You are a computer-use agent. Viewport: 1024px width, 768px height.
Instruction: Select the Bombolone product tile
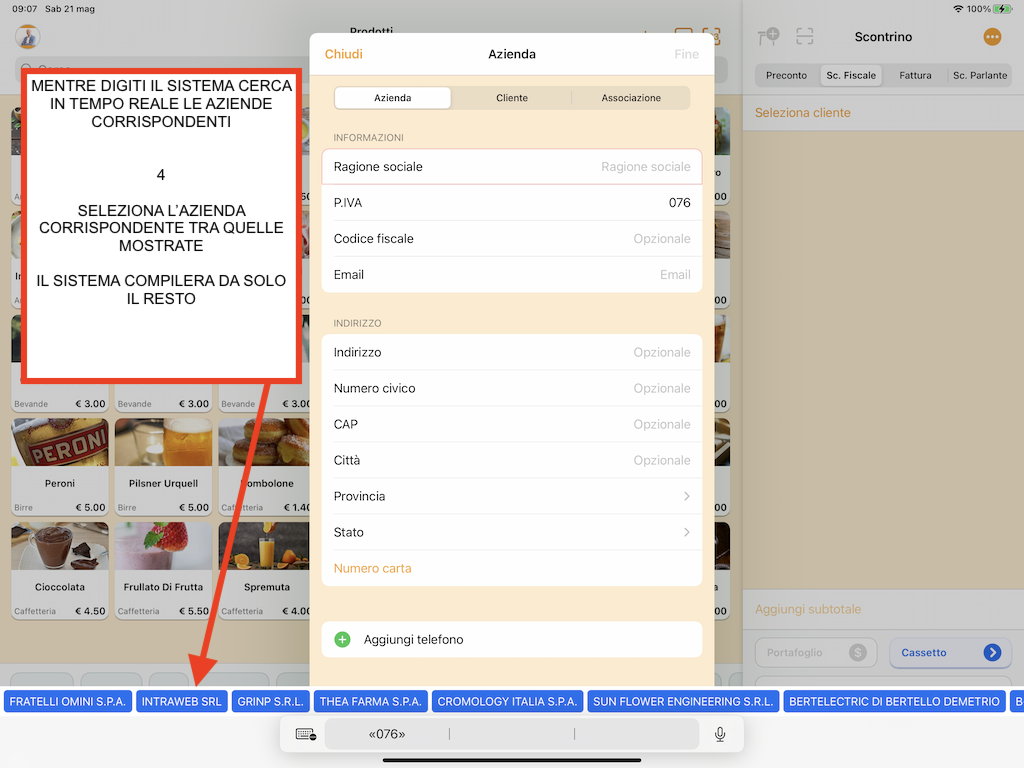pyautogui.click(x=264, y=466)
